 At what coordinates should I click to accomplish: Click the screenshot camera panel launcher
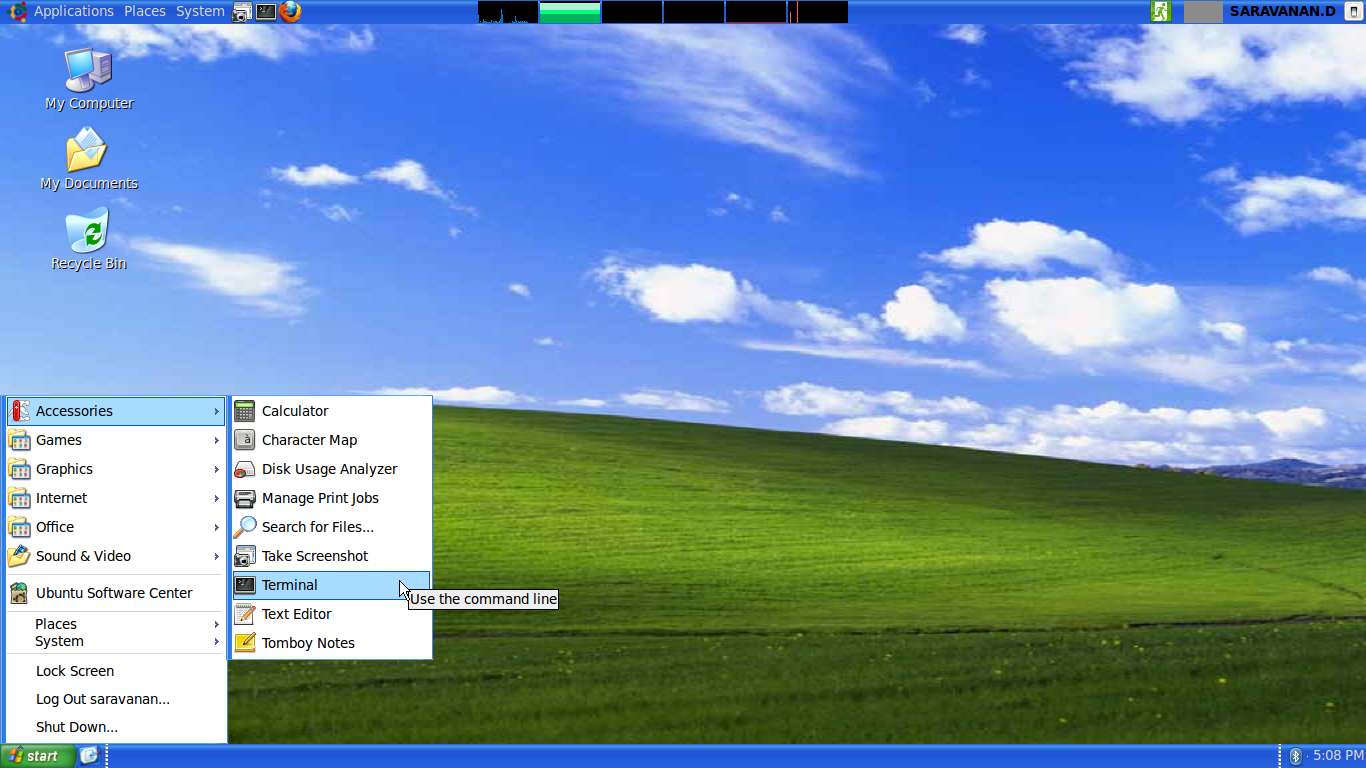242,12
